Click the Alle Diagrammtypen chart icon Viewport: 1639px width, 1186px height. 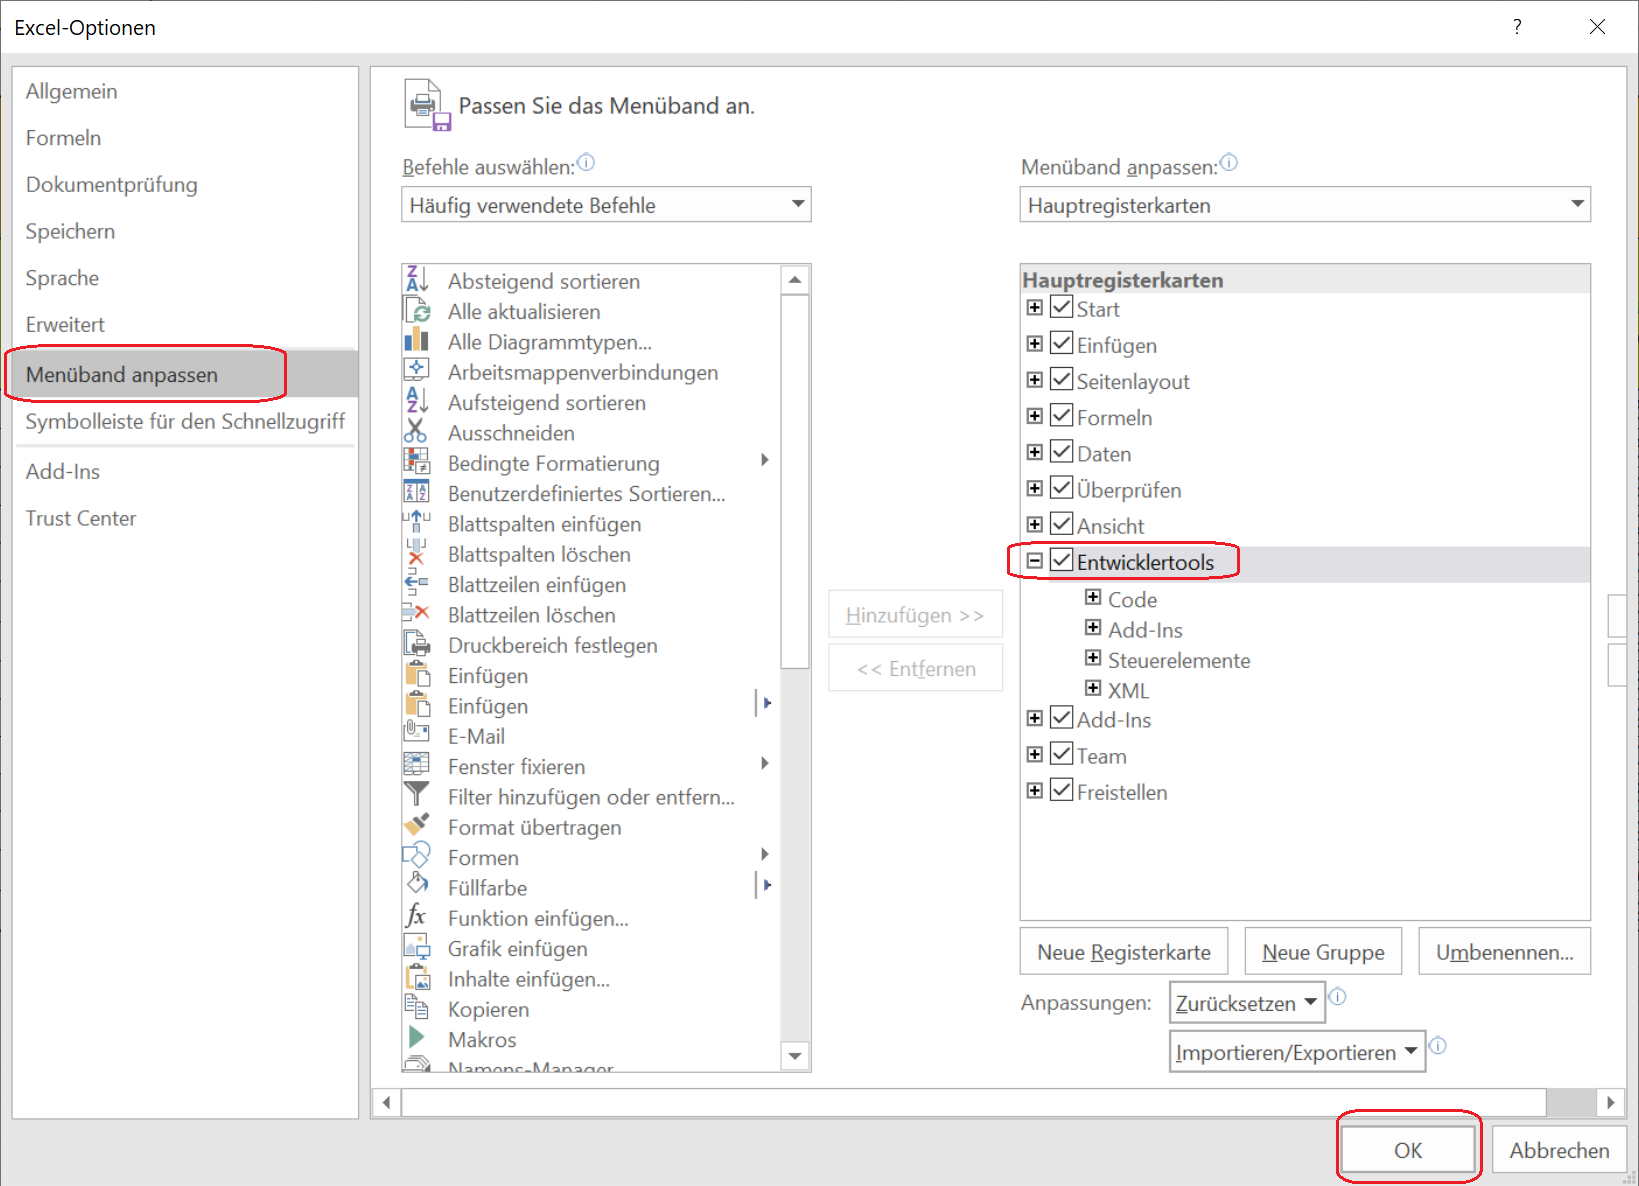(x=417, y=340)
